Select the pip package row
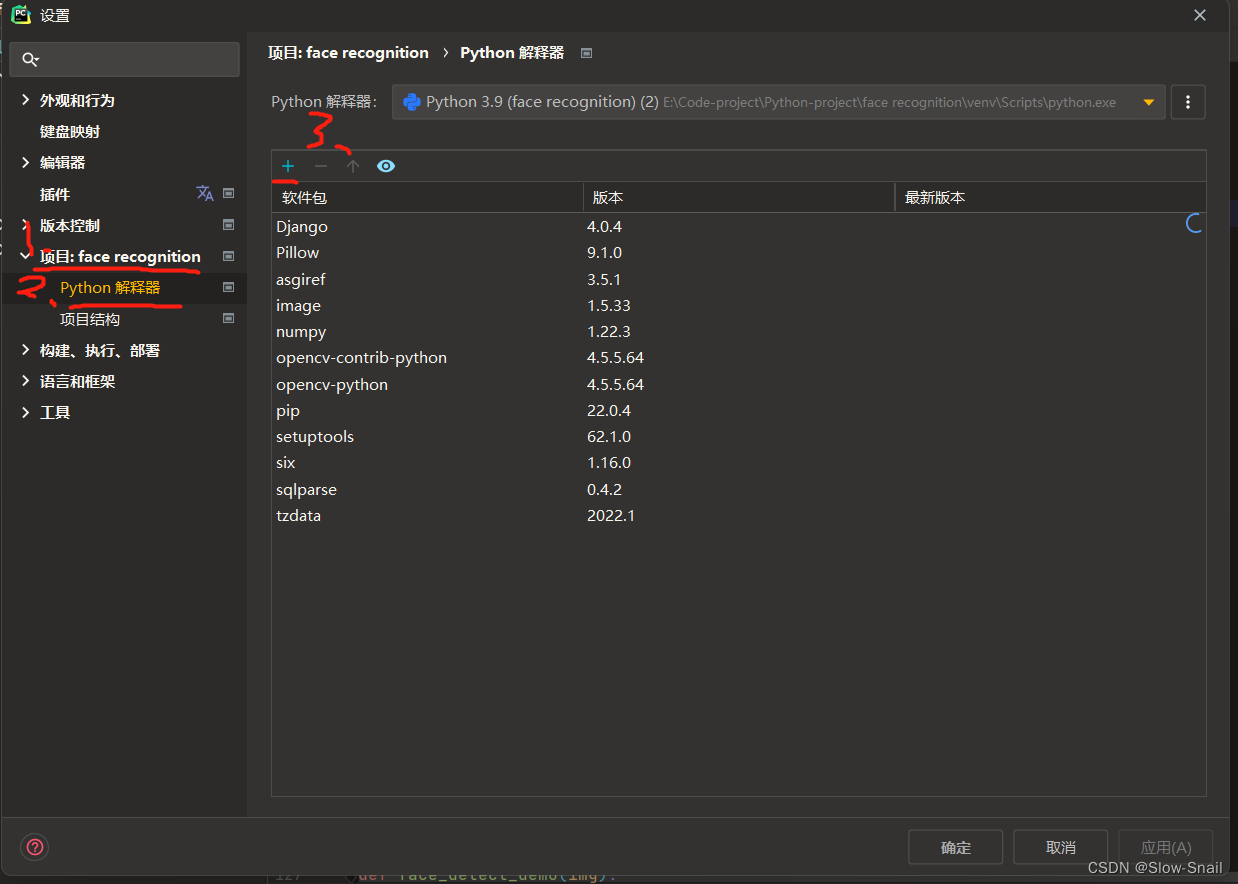The height and width of the screenshot is (884, 1238). click(x=738, y=410)
